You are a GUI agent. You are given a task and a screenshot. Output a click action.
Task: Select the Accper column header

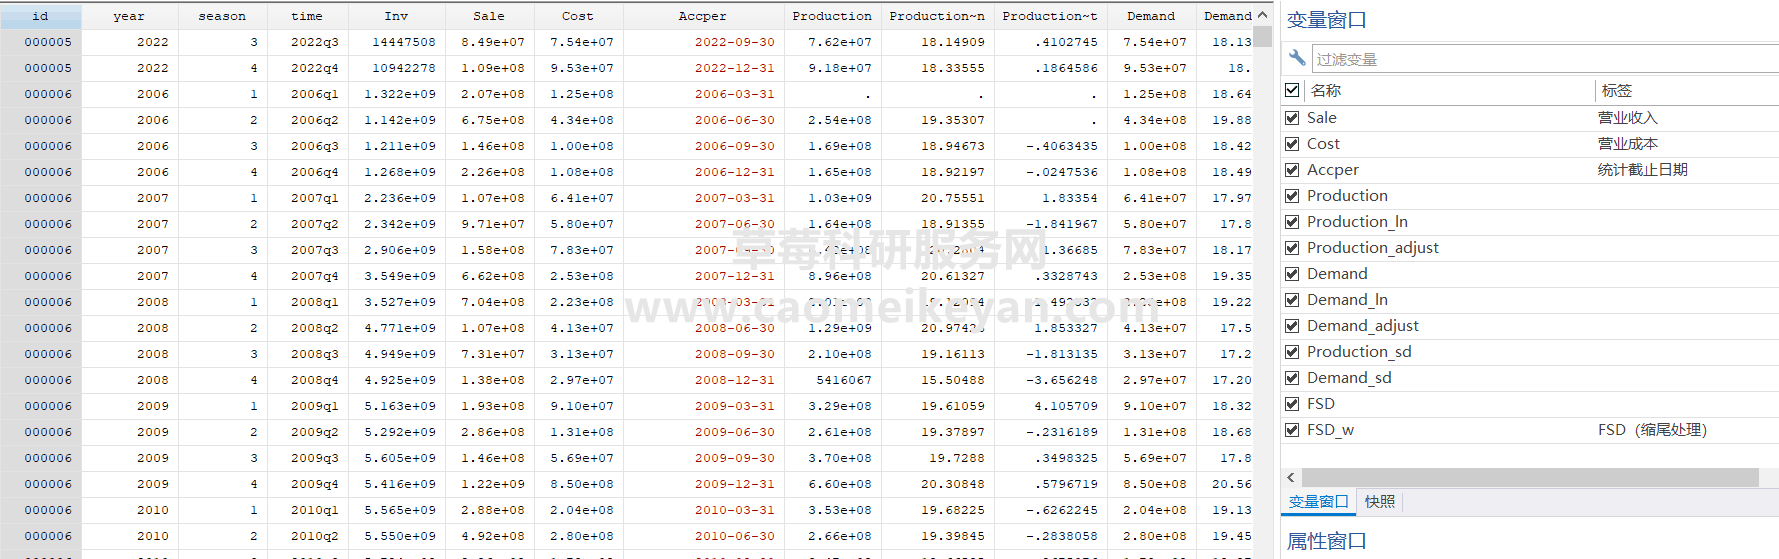[x=702, y=16]
